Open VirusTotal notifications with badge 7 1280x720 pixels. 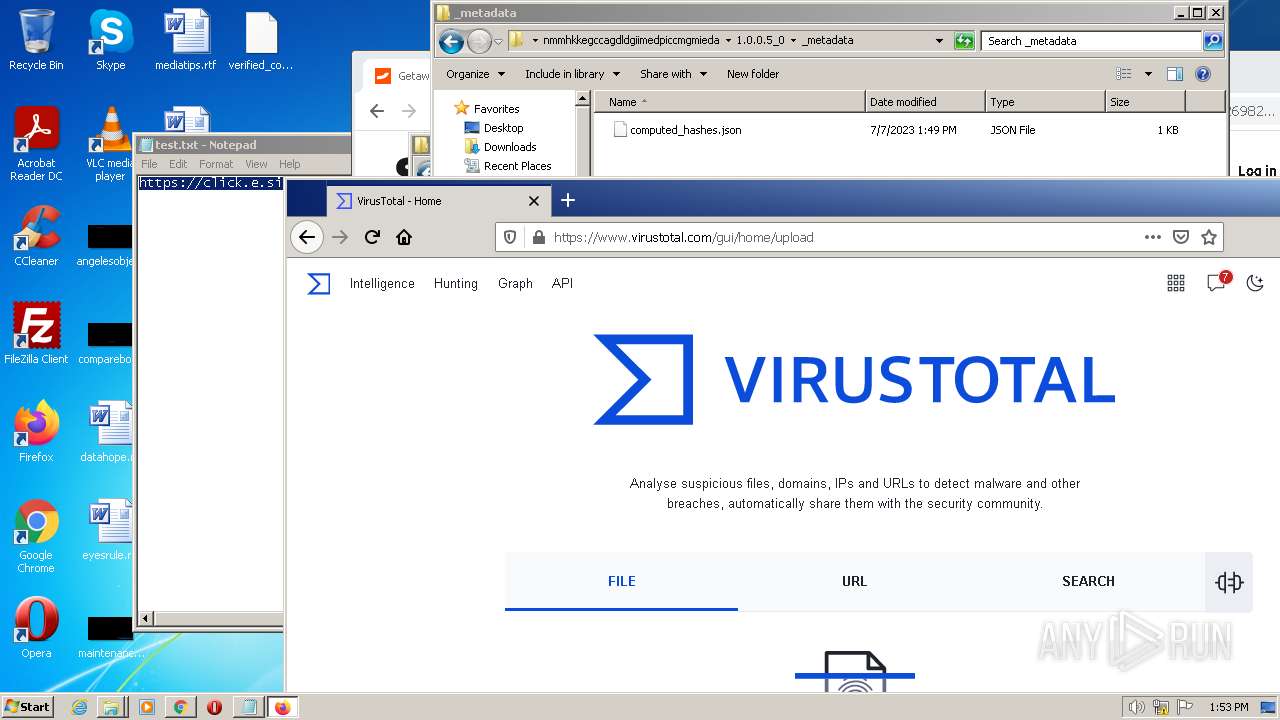click(x=1217, y=282)
